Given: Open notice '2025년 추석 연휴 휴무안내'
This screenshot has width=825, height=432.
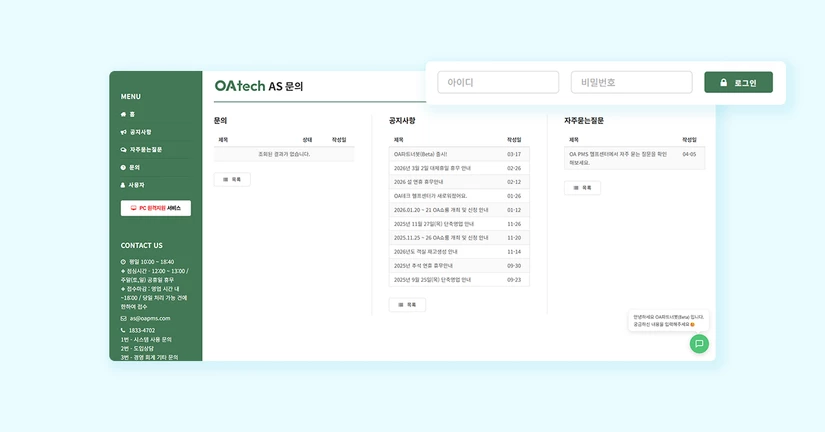Looking at the screenshot, I should tap(423, 266).
